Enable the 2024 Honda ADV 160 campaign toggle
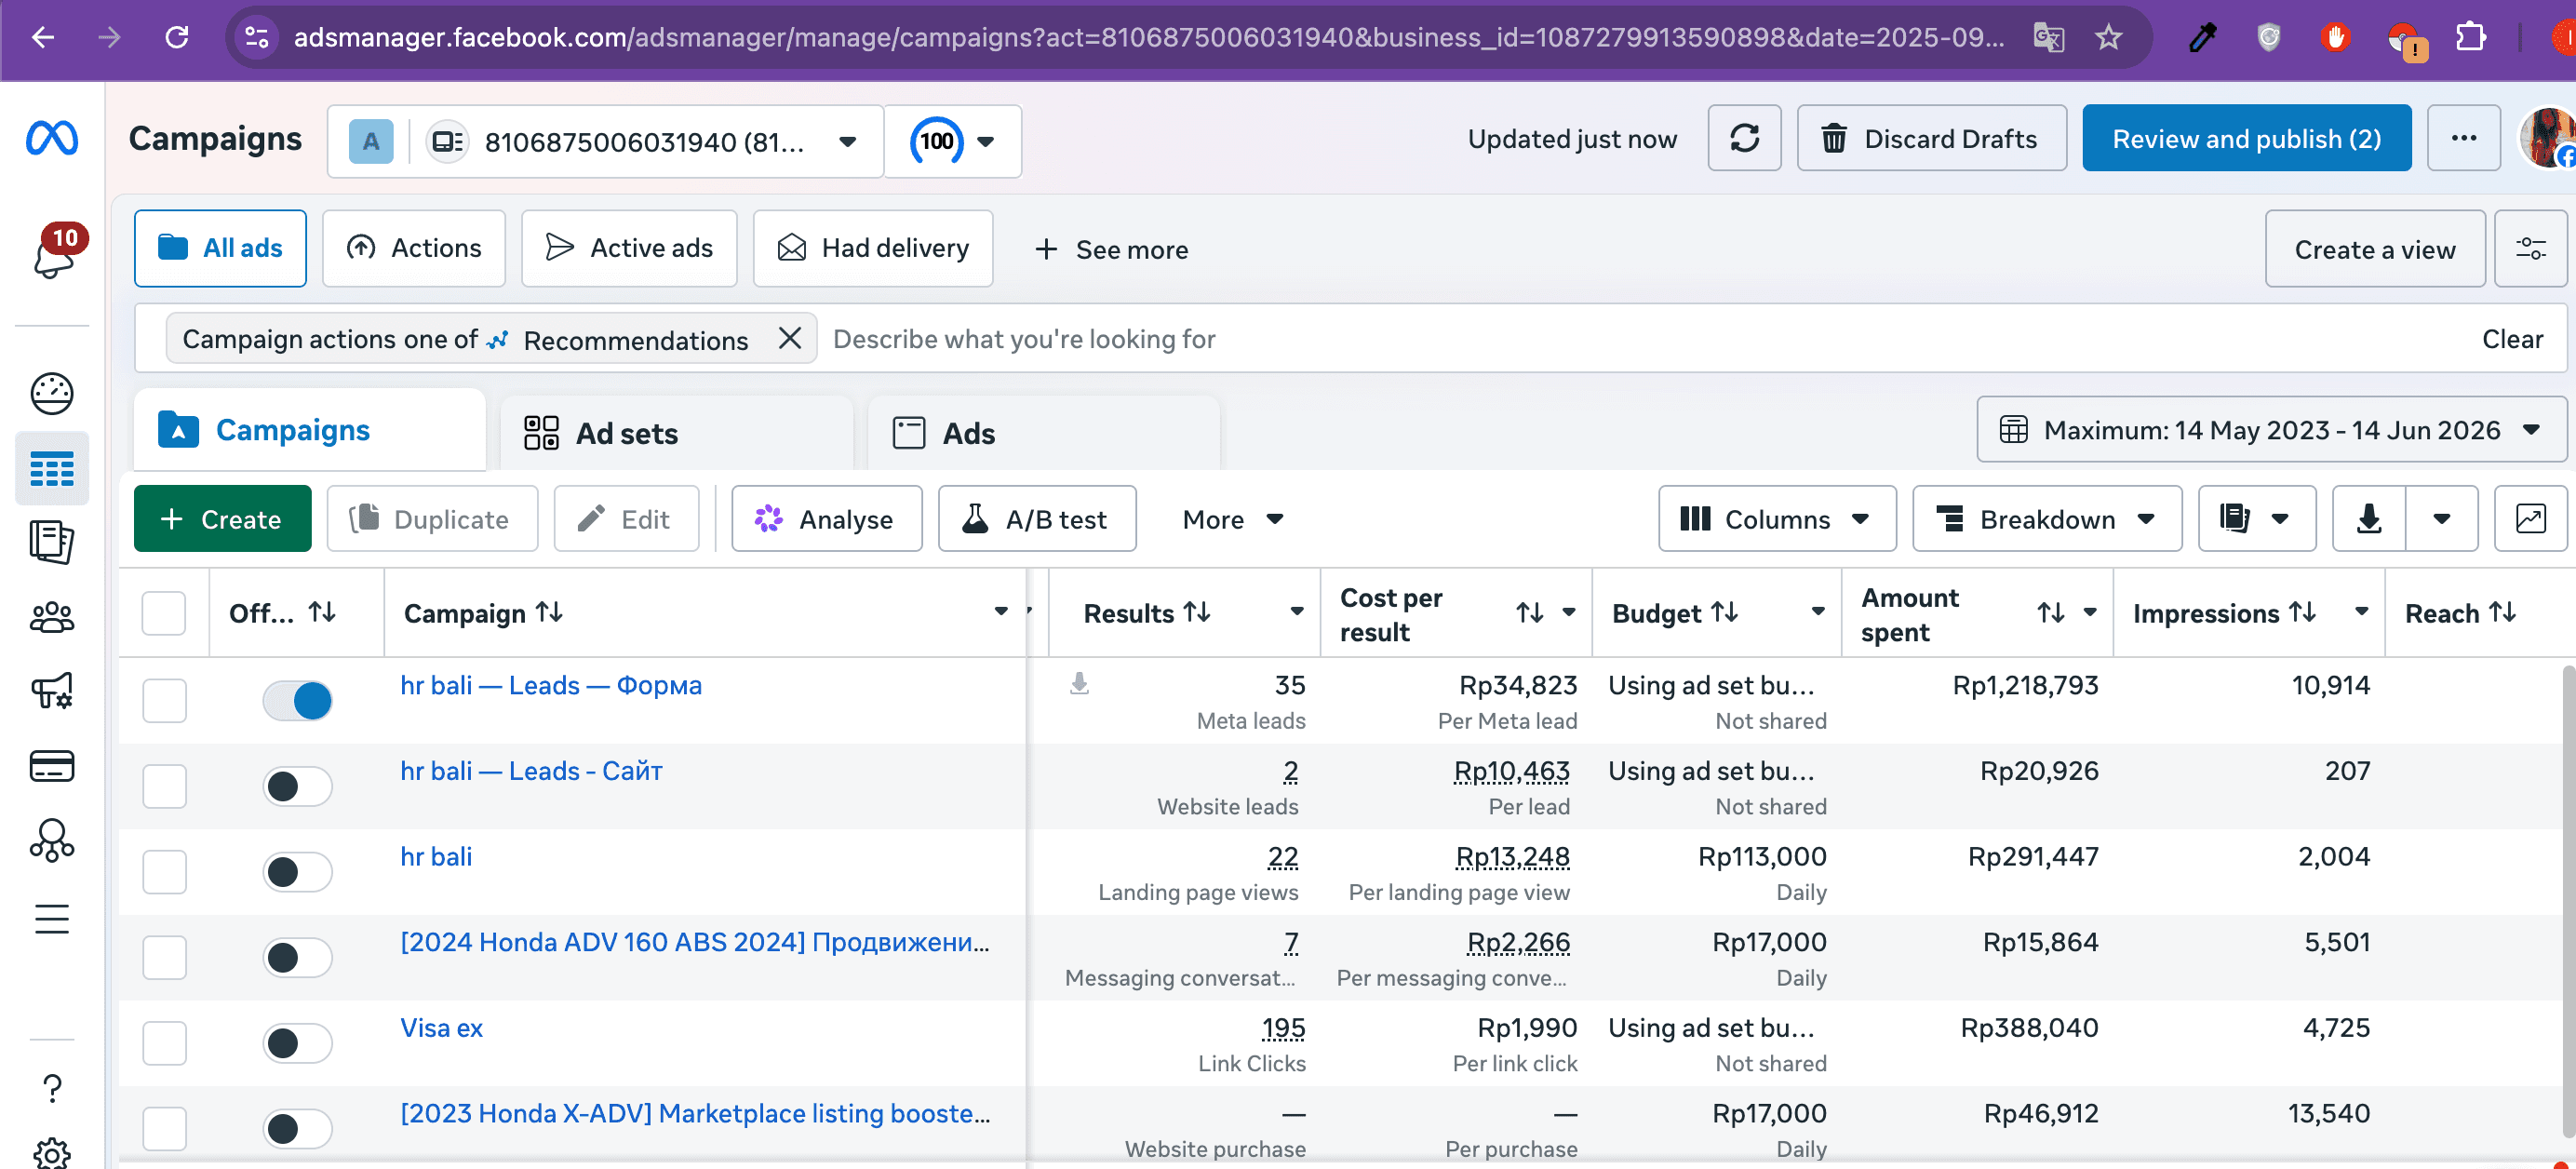The width and height of the screenshot is (2576, 1169). coord(297,958)
